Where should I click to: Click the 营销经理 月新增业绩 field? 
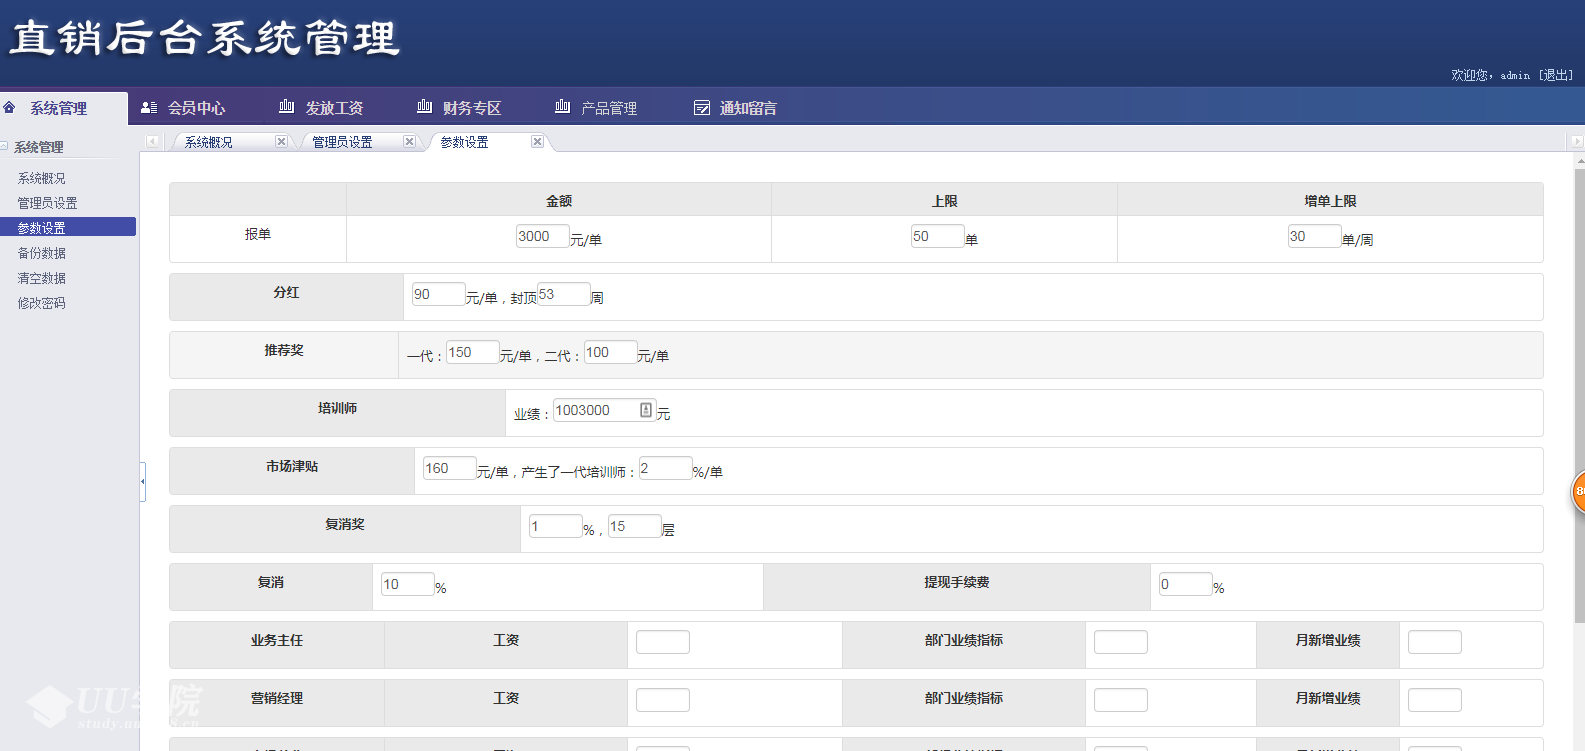[x=1435, y=700]
